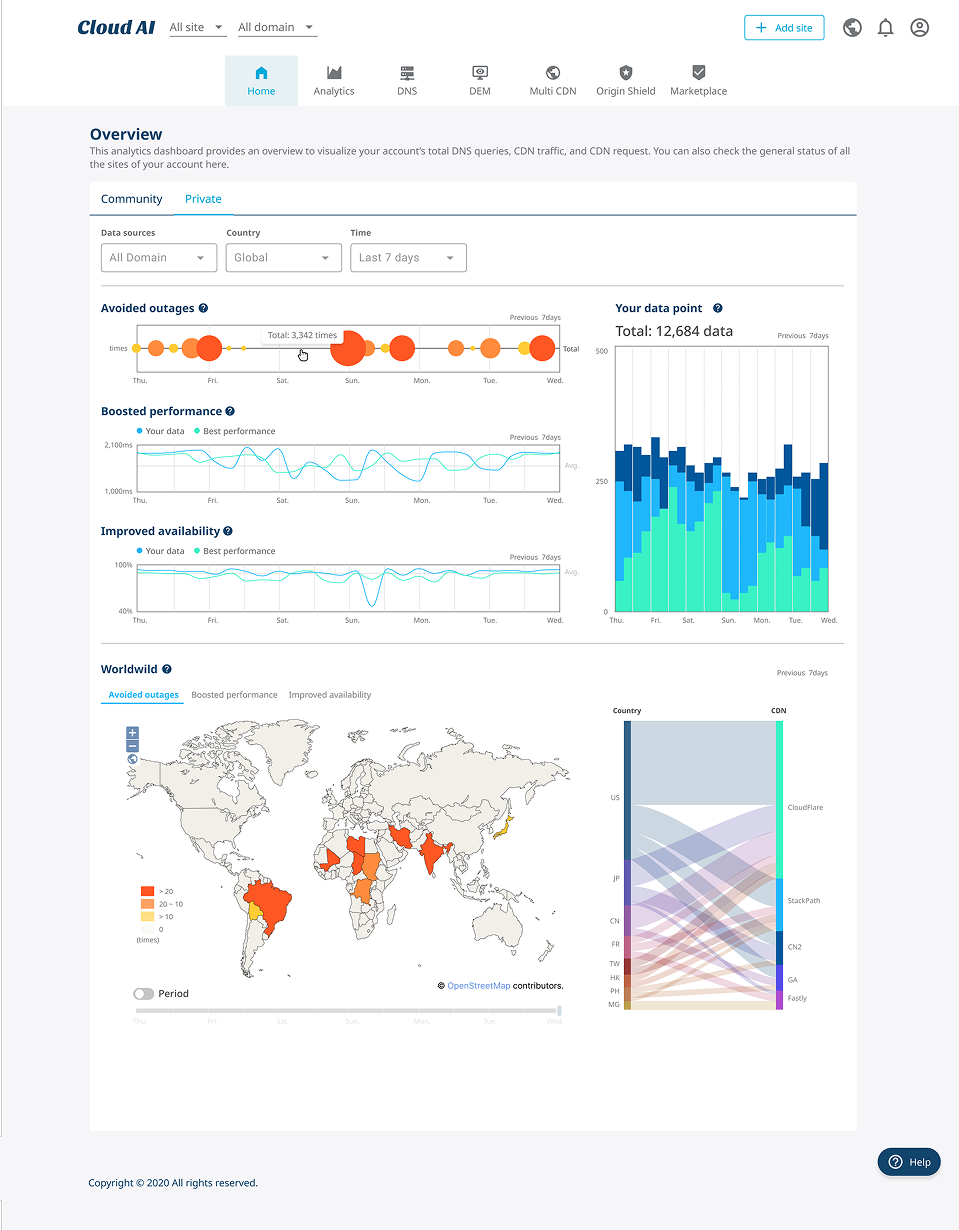The width and height of the screenshot is (959, 1230).
Task: Click the globe language icon
Action: (852, 27)
